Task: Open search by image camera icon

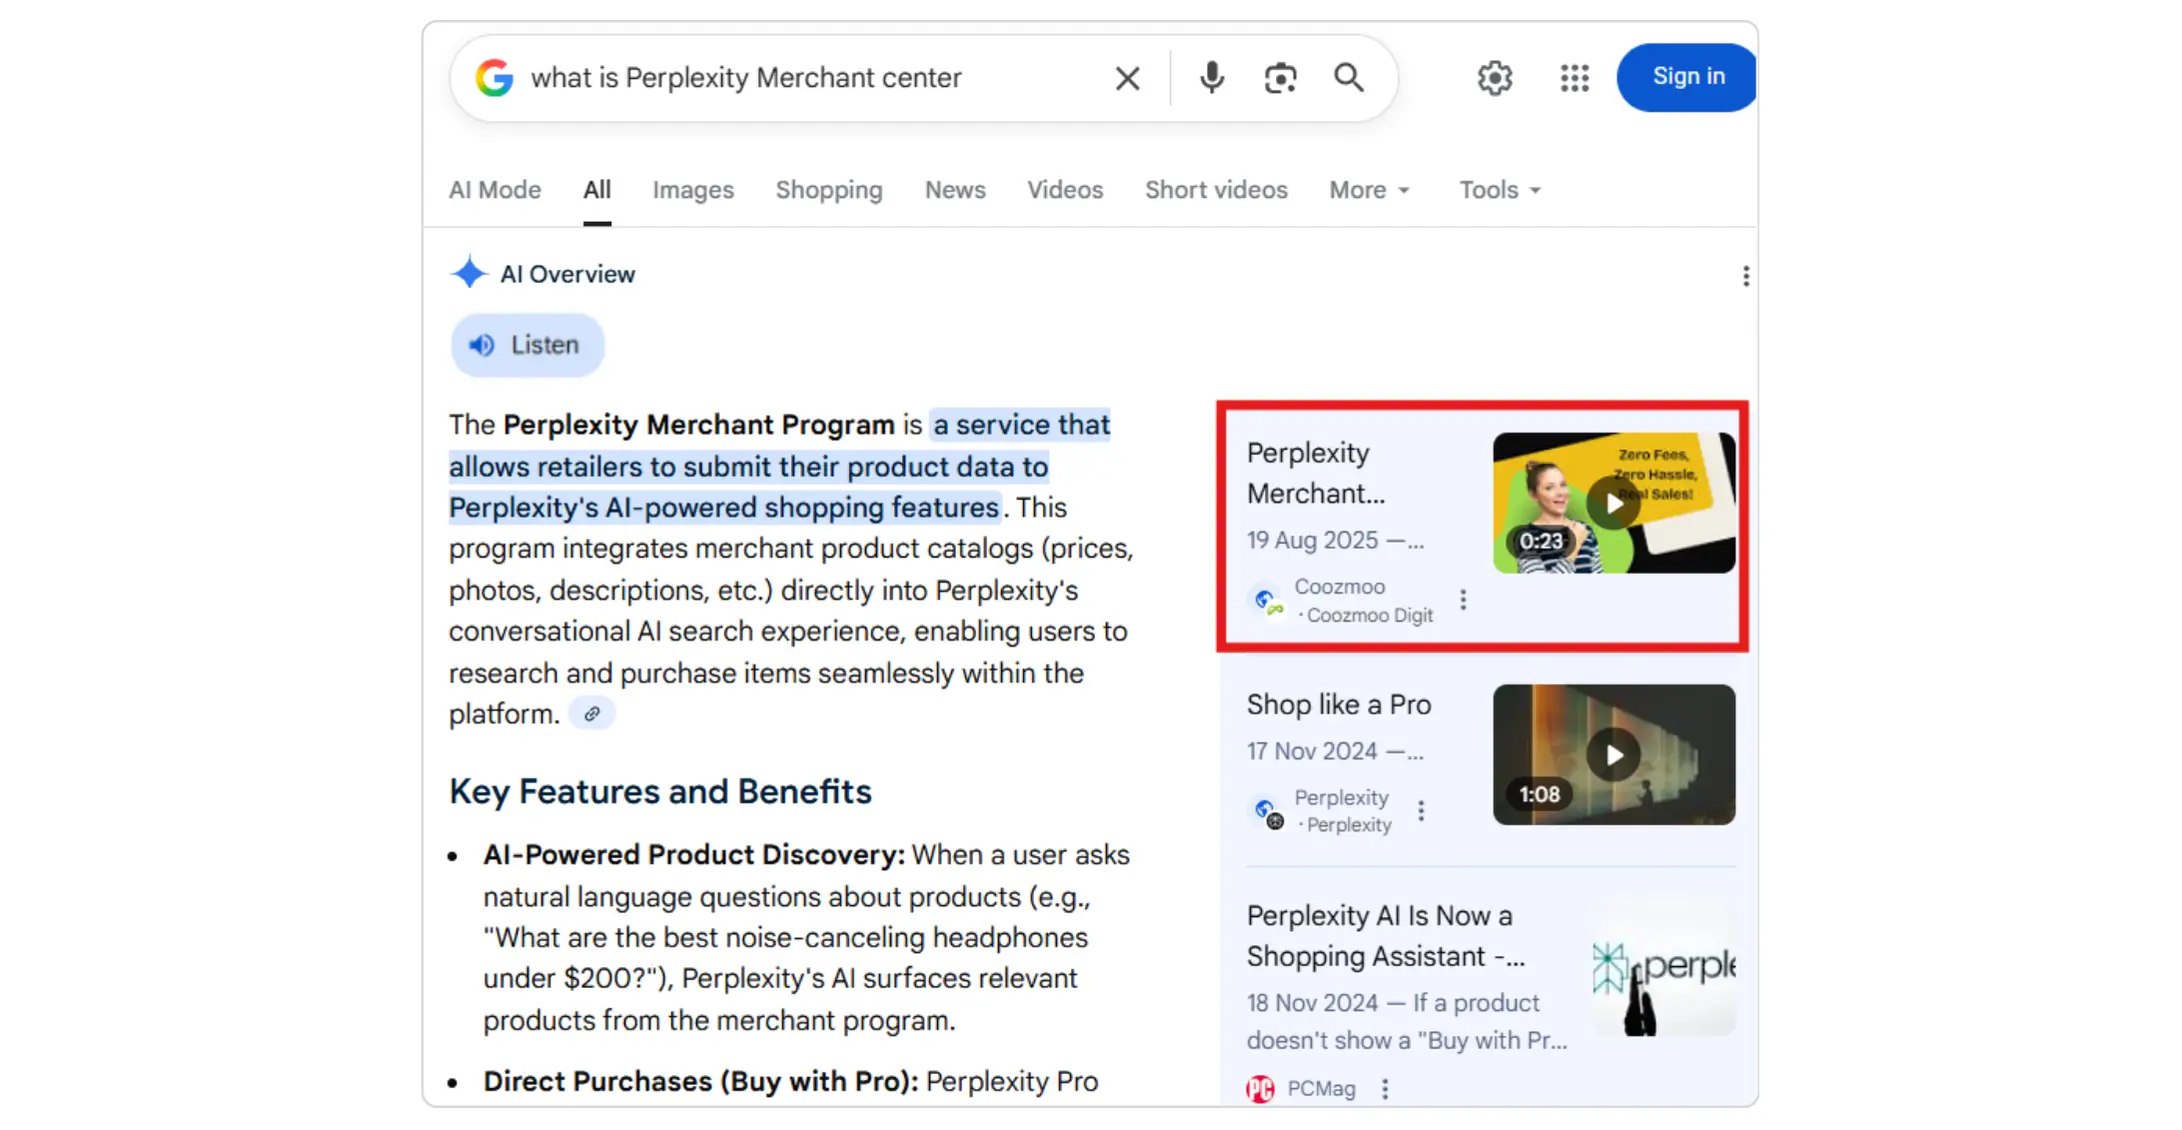Action: (x=1280, y=78)
